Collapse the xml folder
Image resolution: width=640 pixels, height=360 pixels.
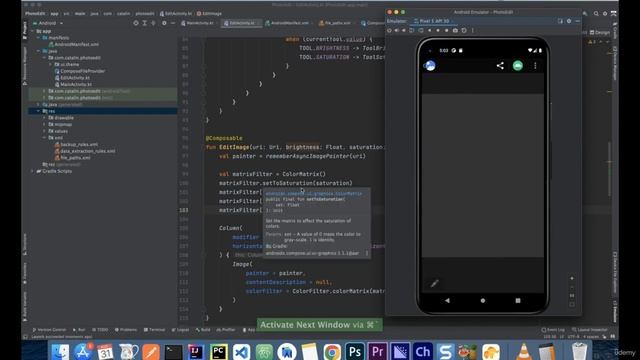[44, 138]
